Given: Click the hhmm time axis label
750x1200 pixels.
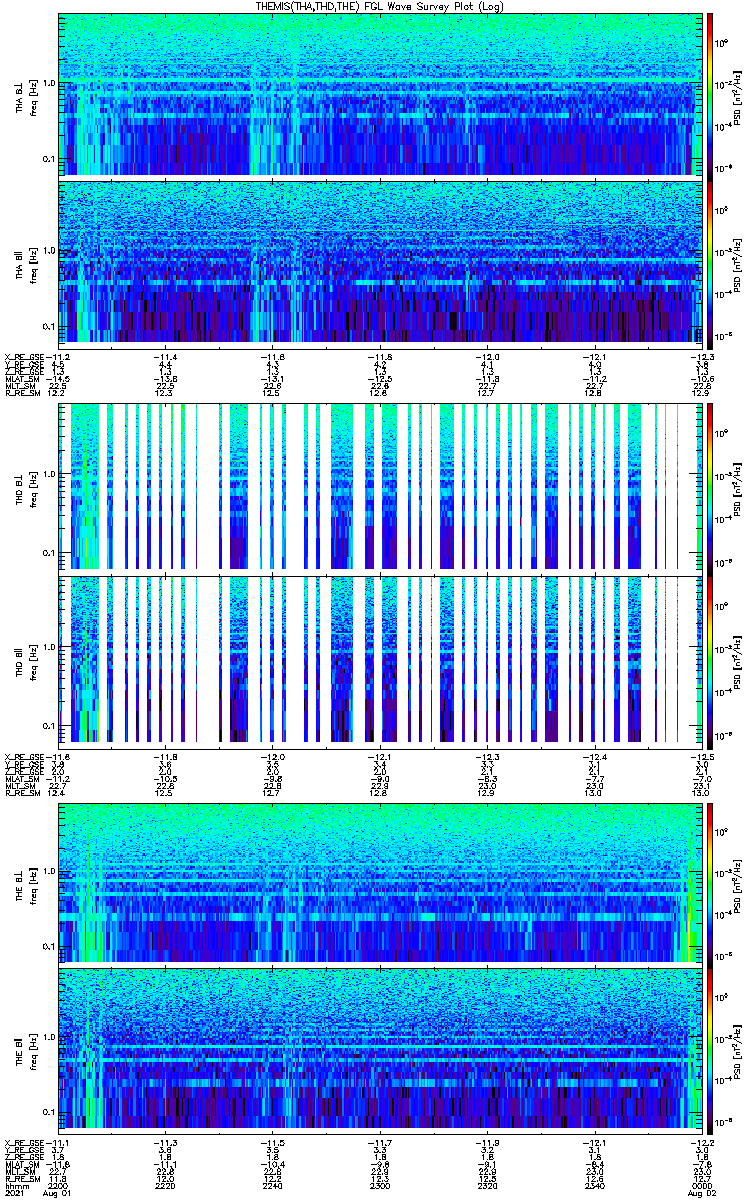Looking at the screenshot, I should click(16, 1187).
